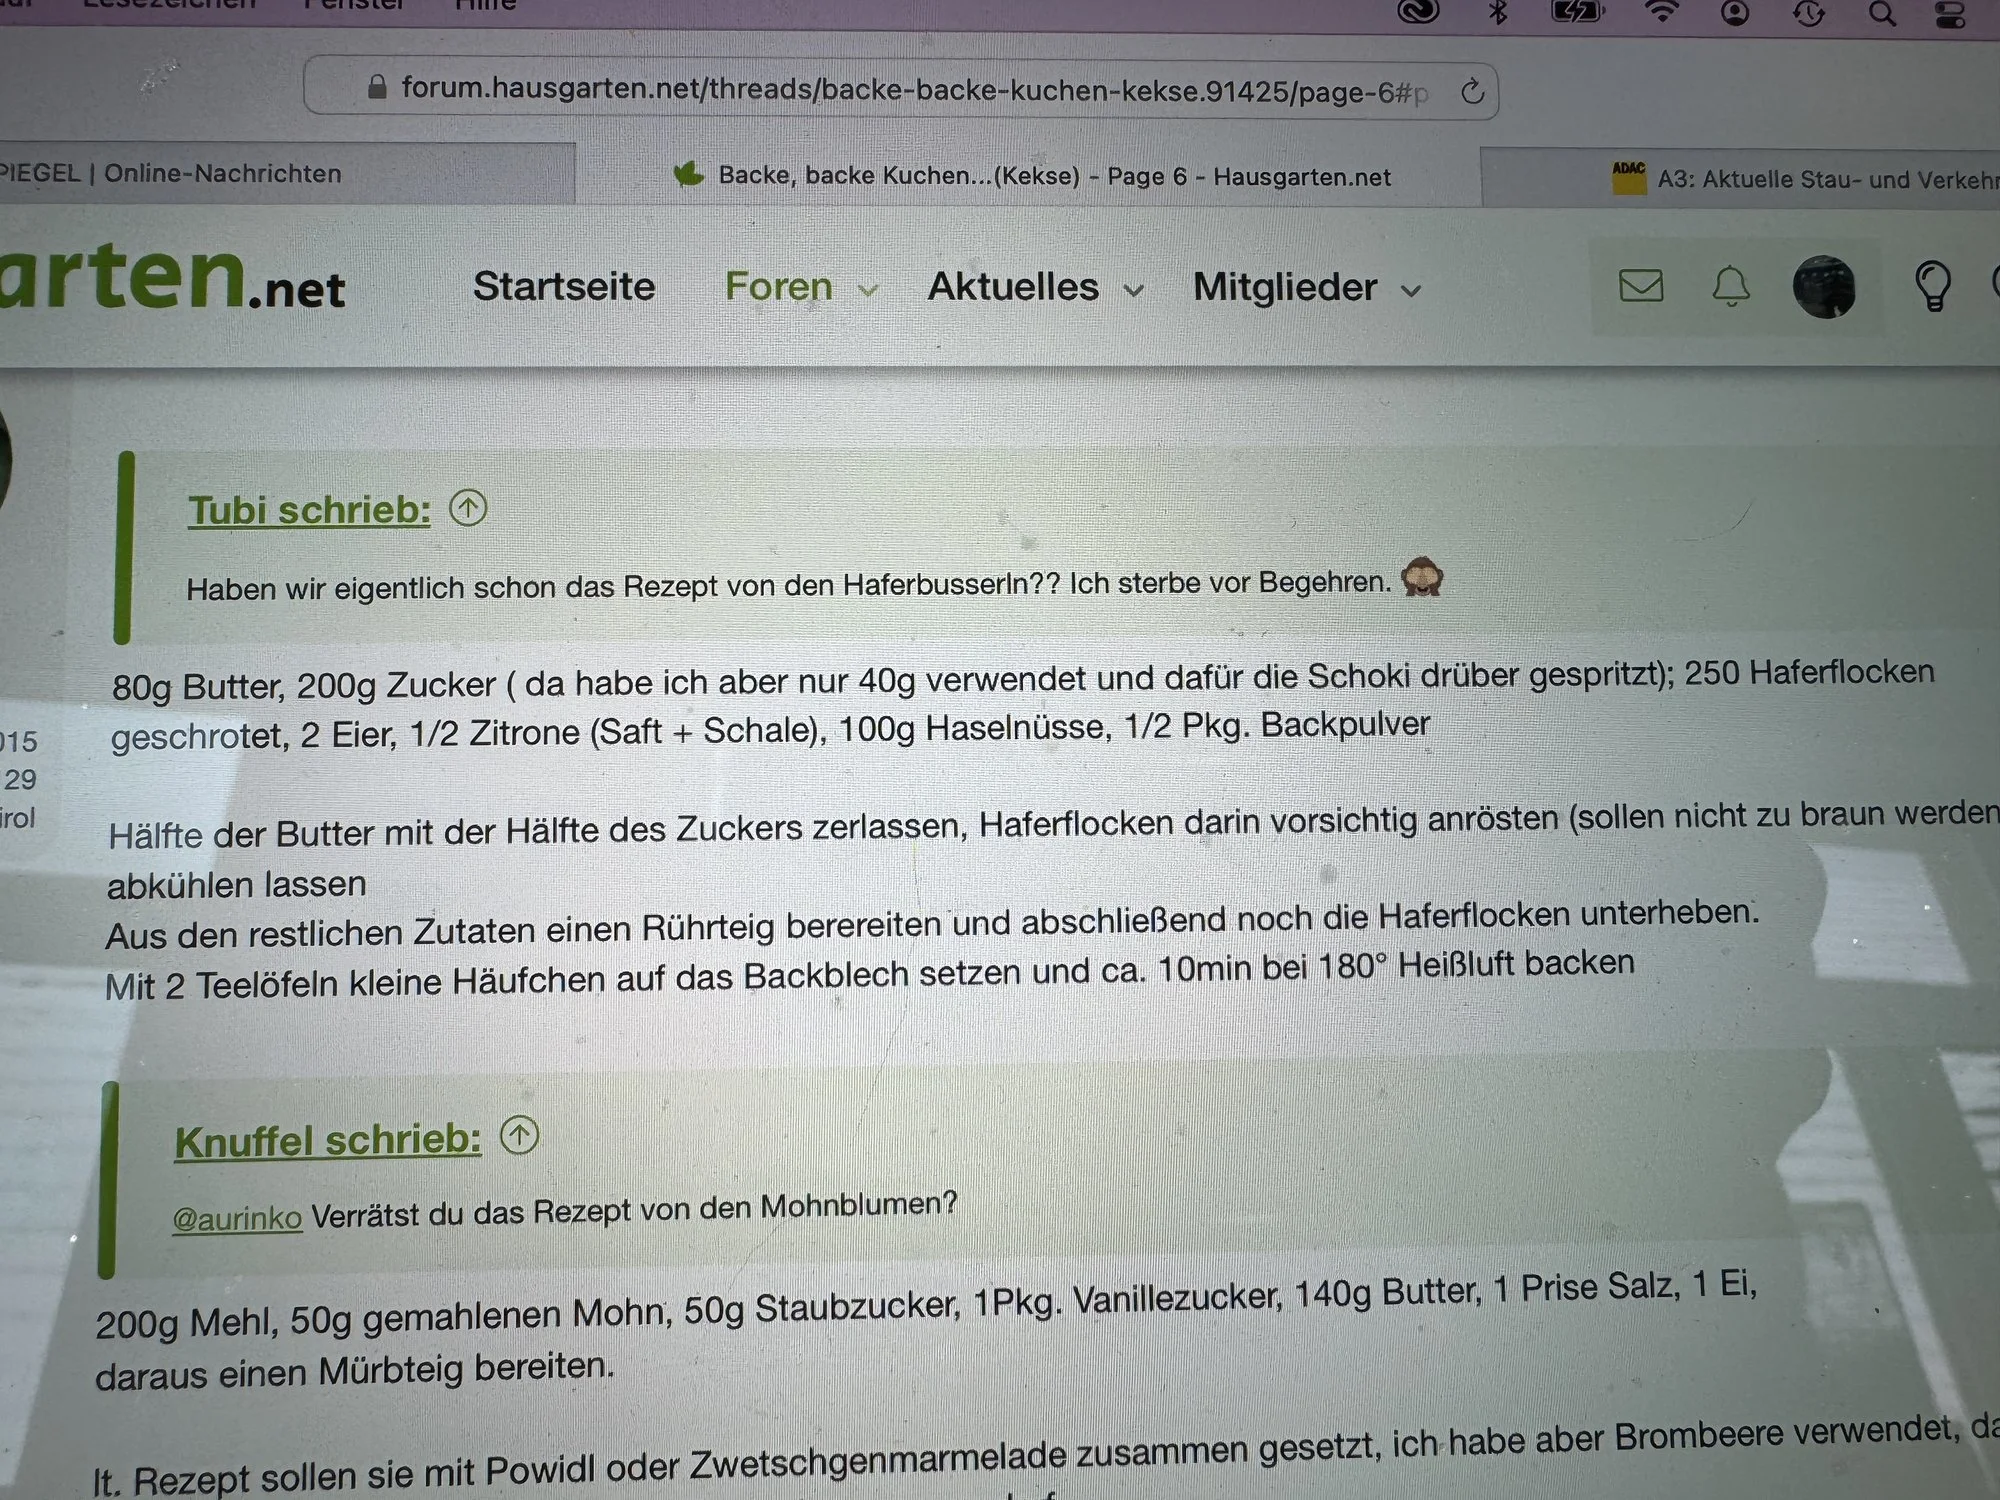The width and height of the screenshot is (2000, 1500).
Task: Open the Wi-Fi status menu
Action: pos(1662,12)
